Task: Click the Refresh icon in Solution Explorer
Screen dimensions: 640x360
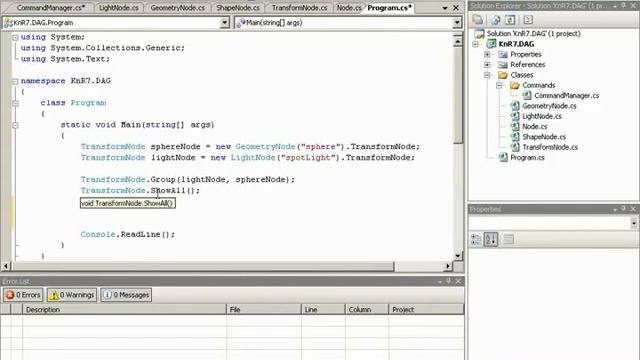Action: point(510,20)
